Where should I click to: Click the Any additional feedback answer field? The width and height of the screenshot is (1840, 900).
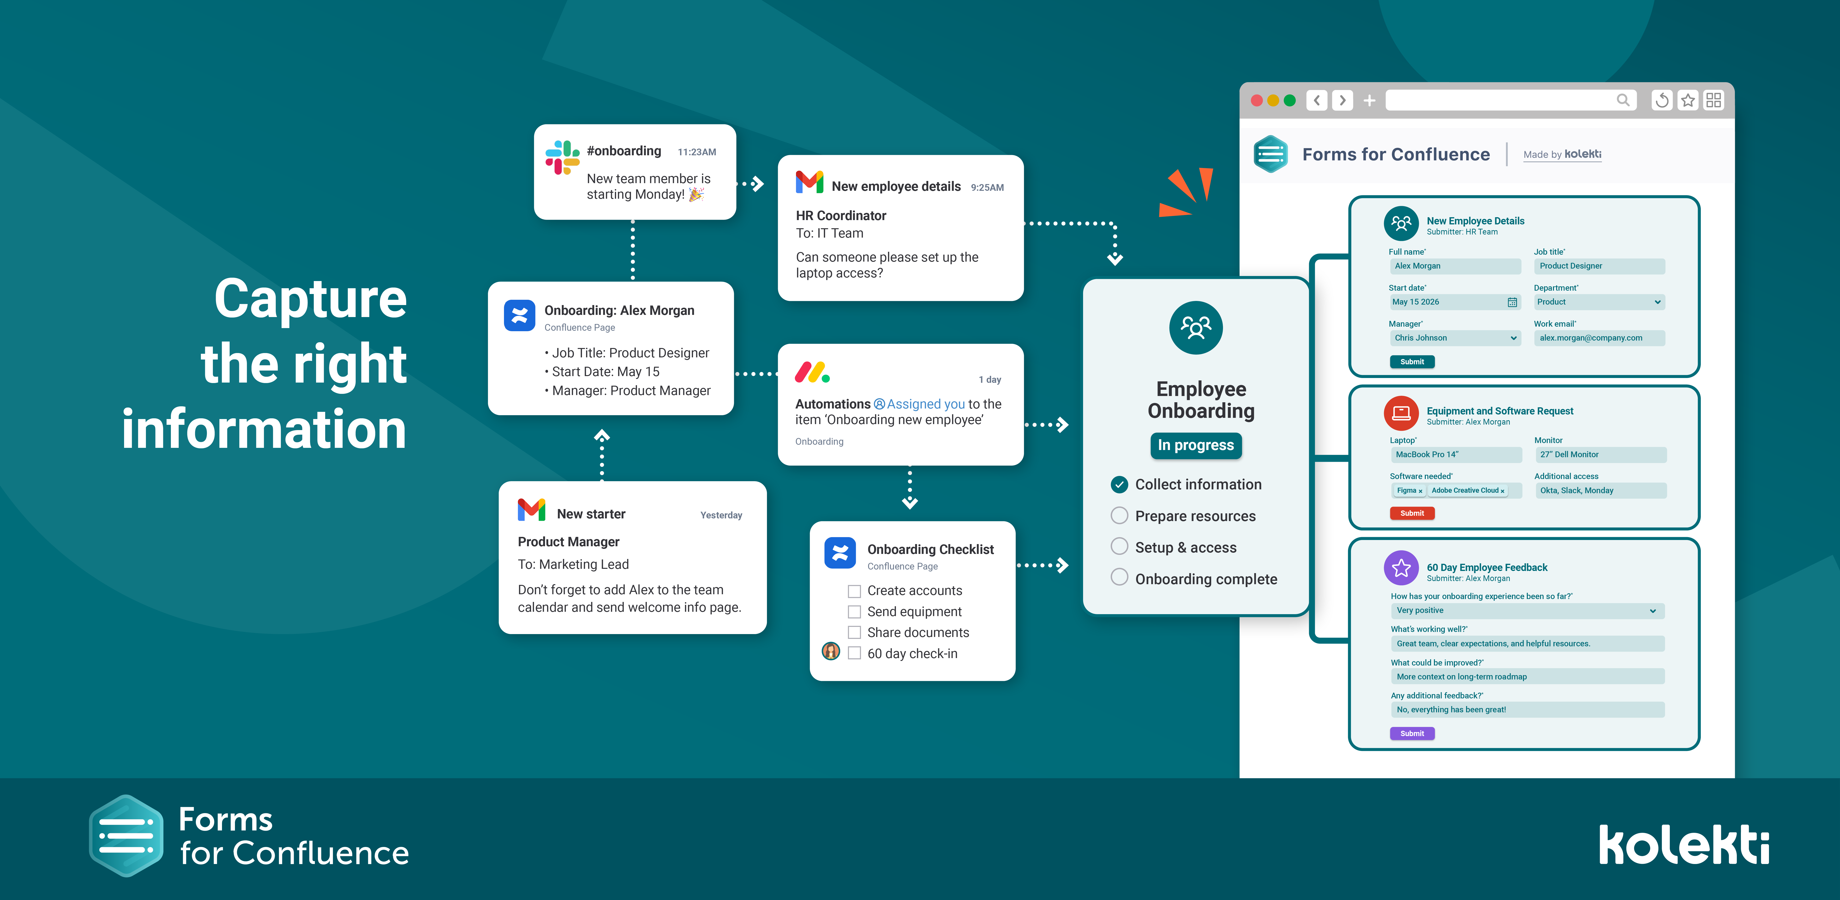(x=1527, y=710)
